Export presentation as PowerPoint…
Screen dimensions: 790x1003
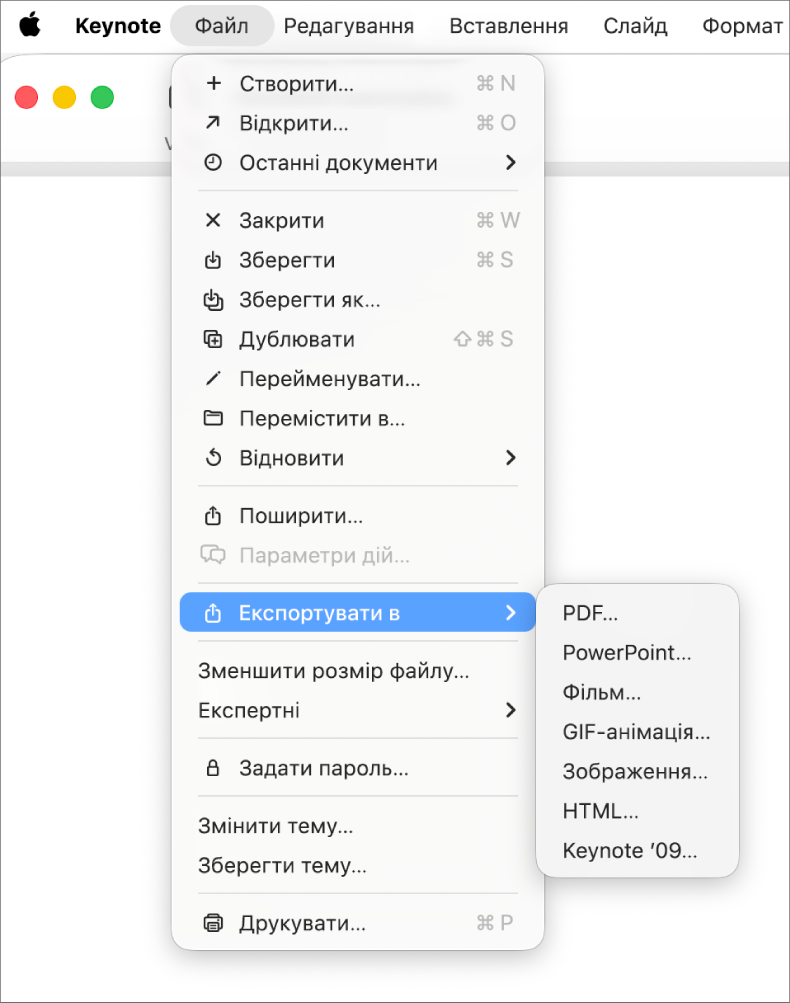pyautogui.click(x=637, y=652)
